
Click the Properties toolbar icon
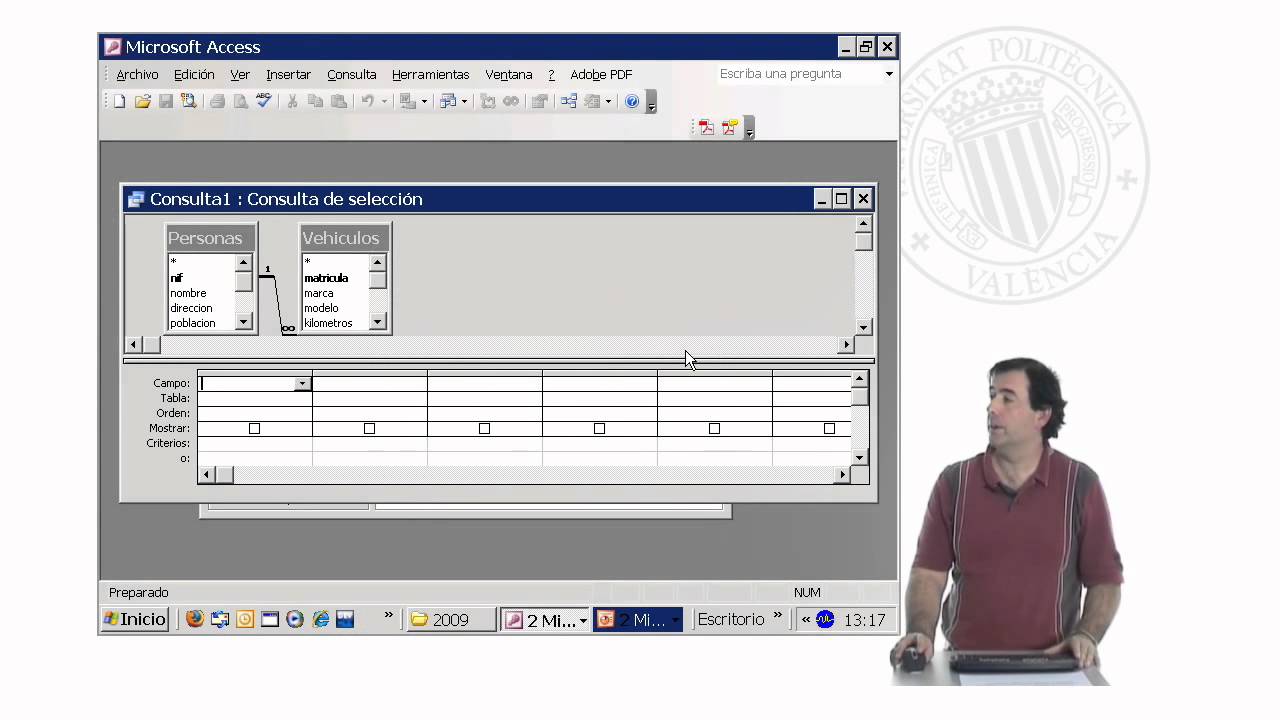(x=540, y=101)
